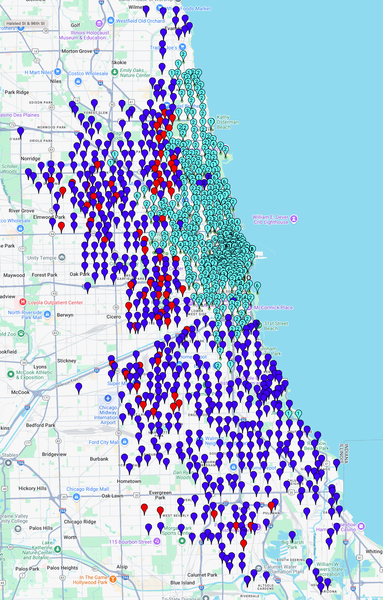The image size is (383, 600).
Task: Click the McCormick Place label
Action: 274,307
